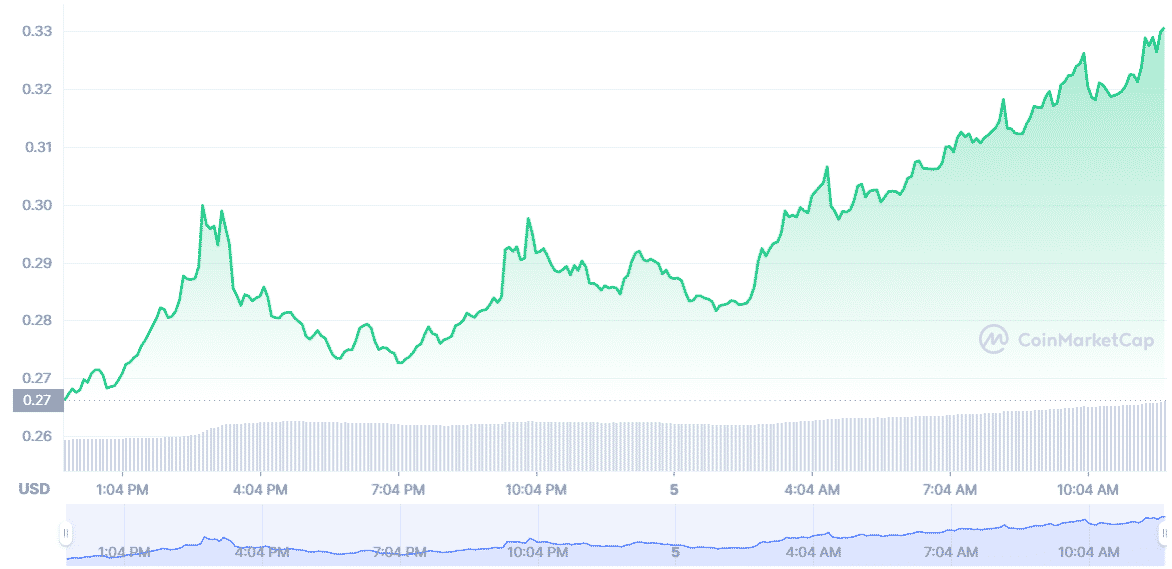Click the first price peak touching 0.30
The width and height of the screenshot is (1172, 569).
click(x=203, y=206)
